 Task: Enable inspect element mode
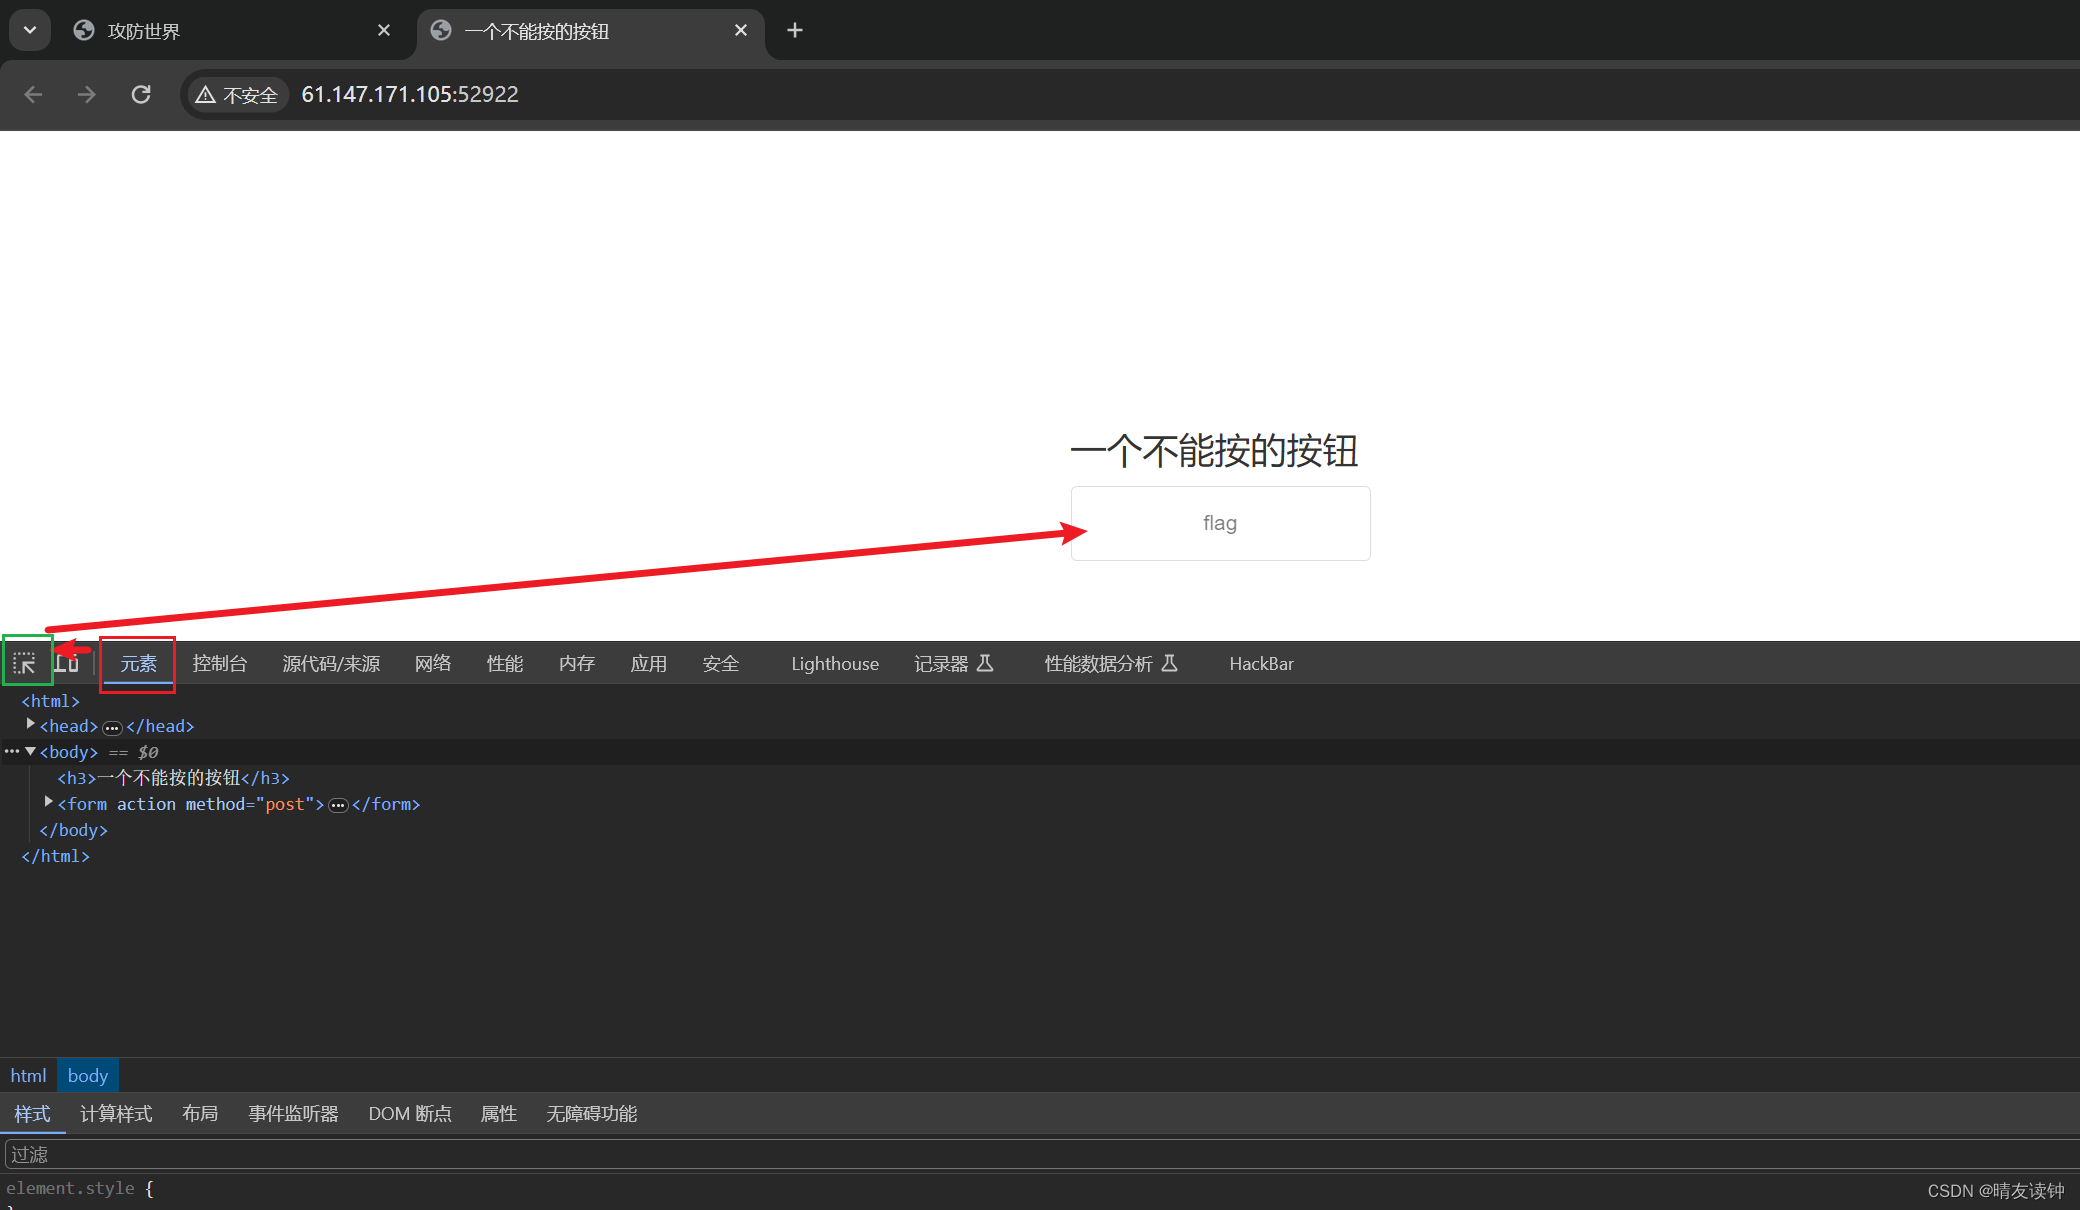point(27,661)
